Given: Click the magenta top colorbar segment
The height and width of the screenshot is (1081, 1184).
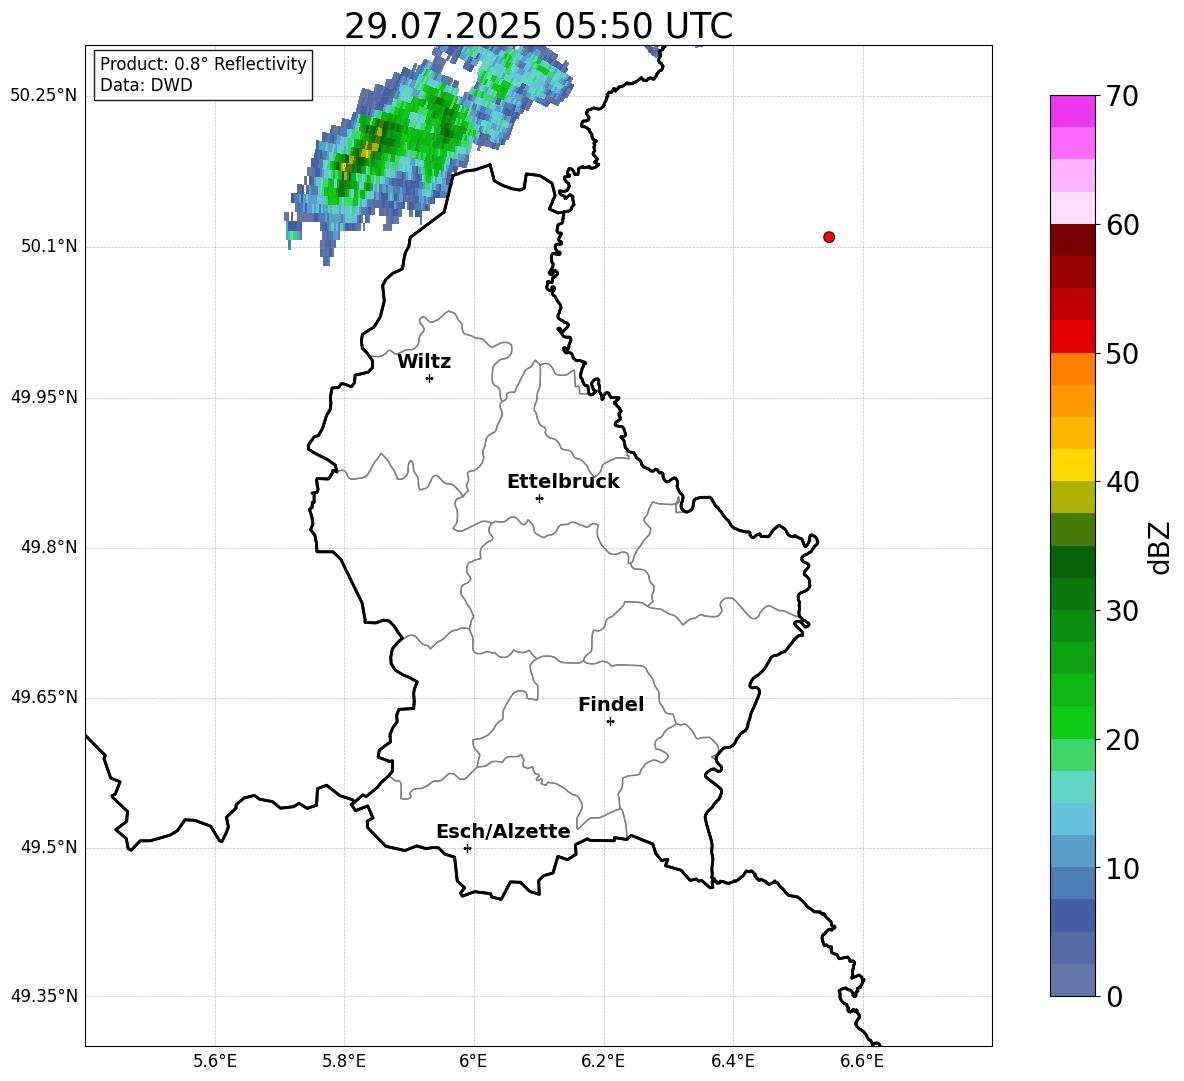Looking at the screenshot, I should [x=1073, y=112].
